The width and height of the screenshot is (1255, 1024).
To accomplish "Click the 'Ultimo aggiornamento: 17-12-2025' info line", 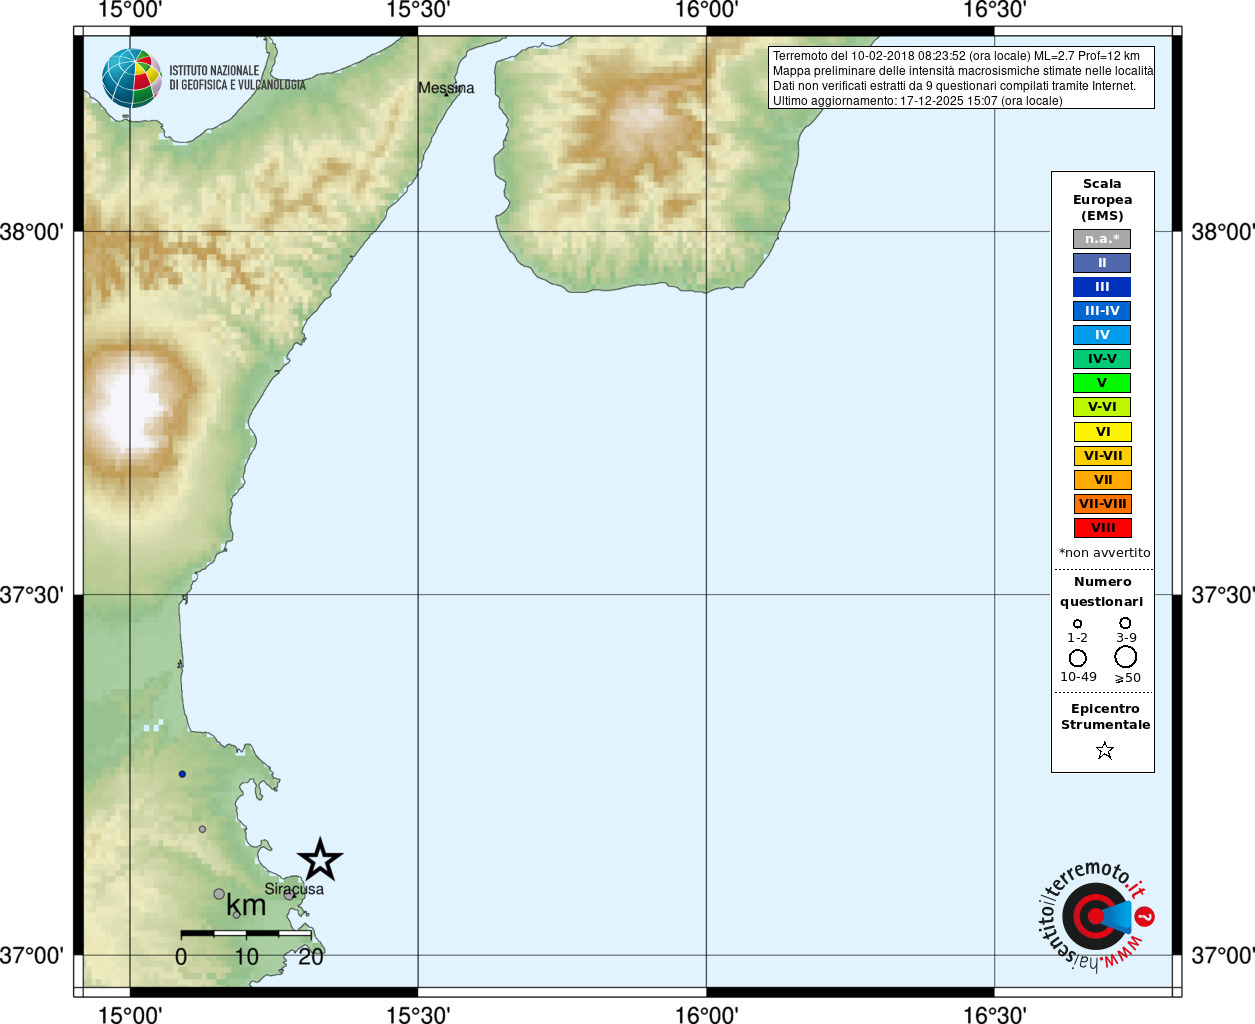I will [x=917, y=101].
